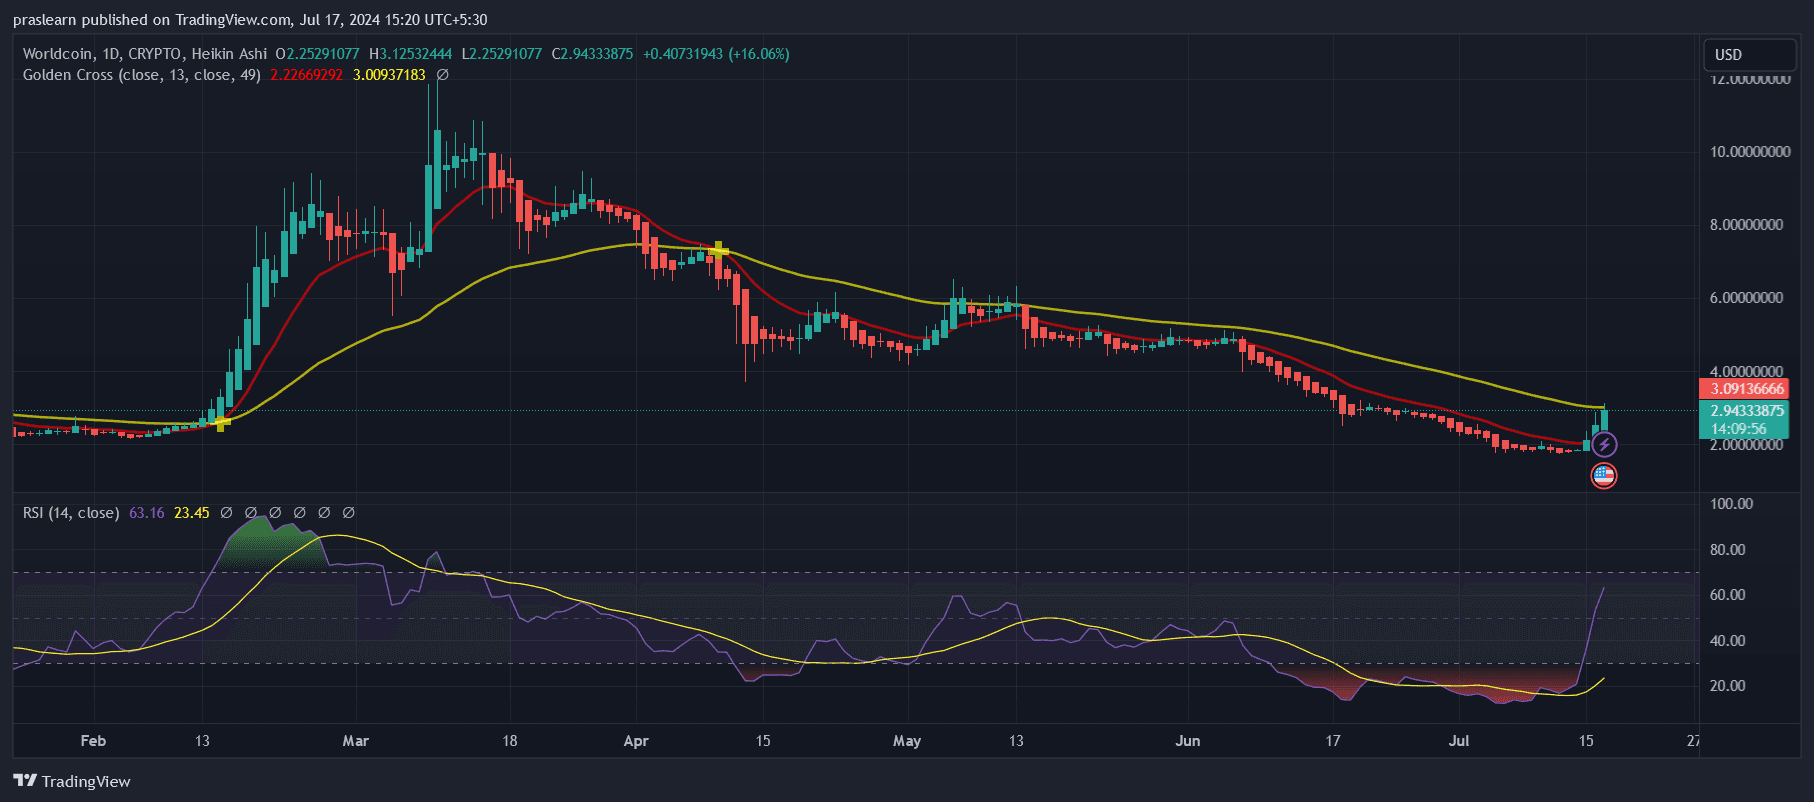Image resolution: width=1814 pixels, height=802 pixels.
Task: Click the open price 2.25291077 after O
Action: (x=323, y=53)
